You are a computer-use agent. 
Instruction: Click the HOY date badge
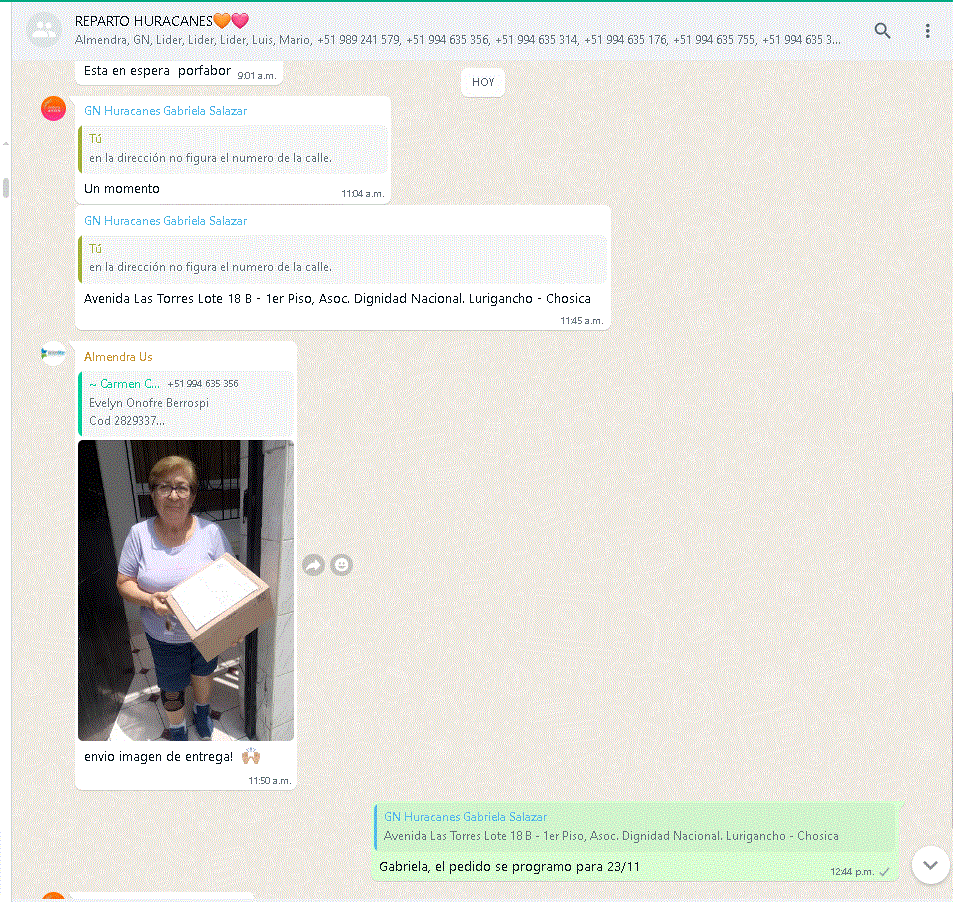pos(483,82)
